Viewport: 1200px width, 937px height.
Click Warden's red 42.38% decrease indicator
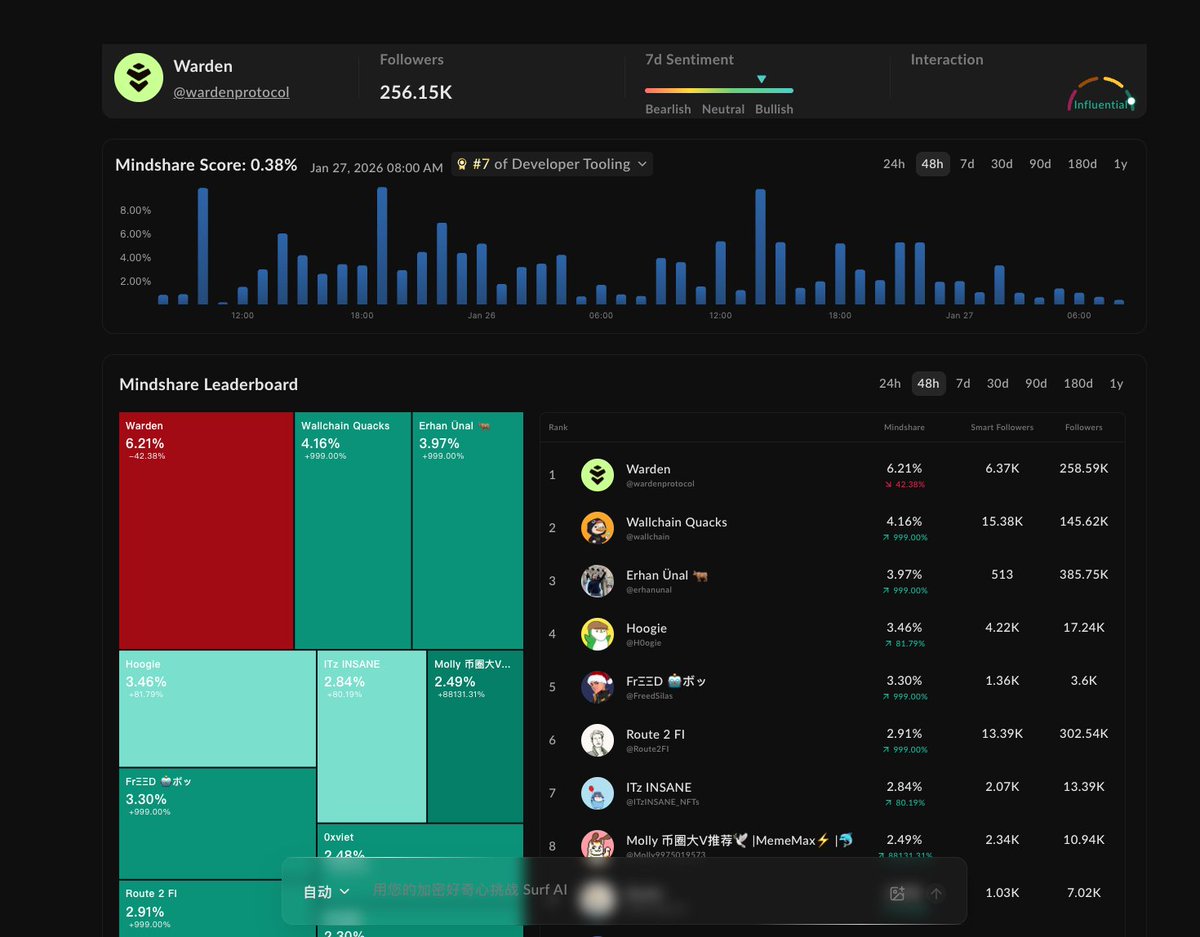click(x=904, y=484)
